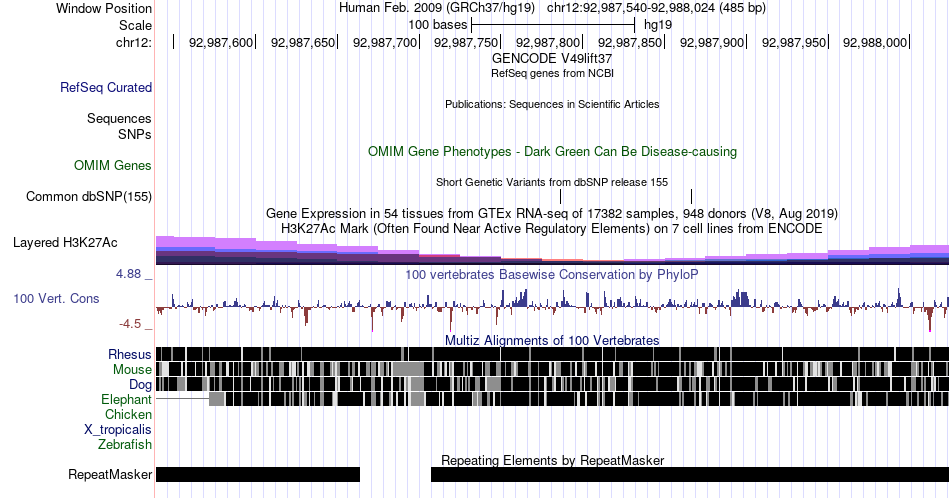Viewport: 950px width, 498px height.
Task: Select the Zebrafish alignment row label
Action: coord(125,444)
